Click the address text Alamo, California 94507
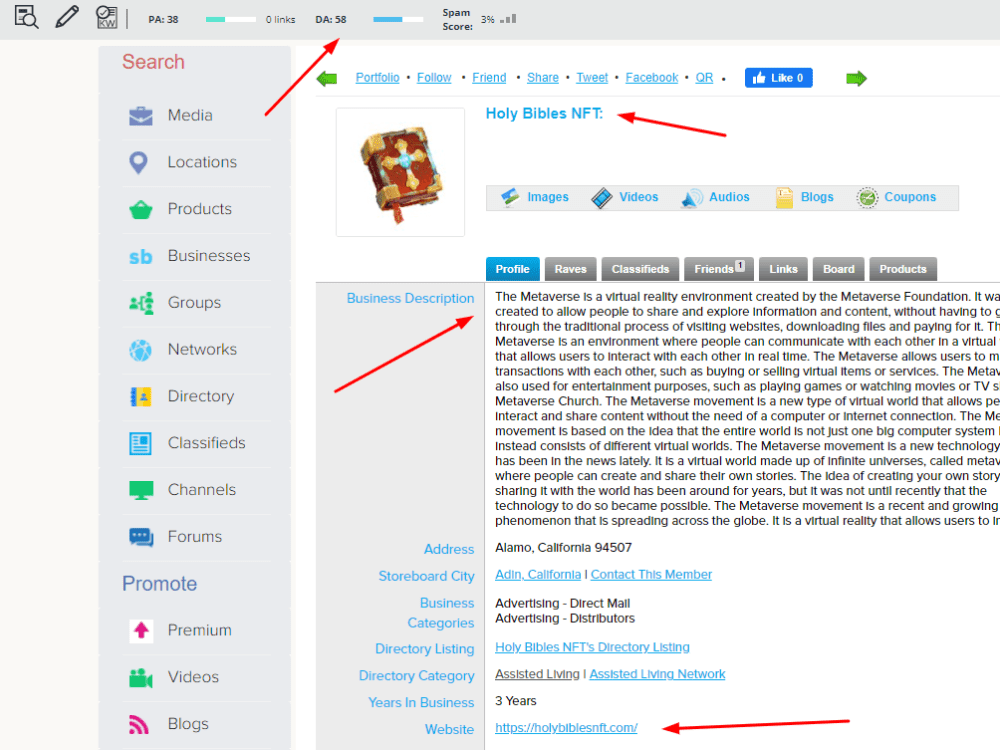 pyautogui.click(x=563, y=548)
